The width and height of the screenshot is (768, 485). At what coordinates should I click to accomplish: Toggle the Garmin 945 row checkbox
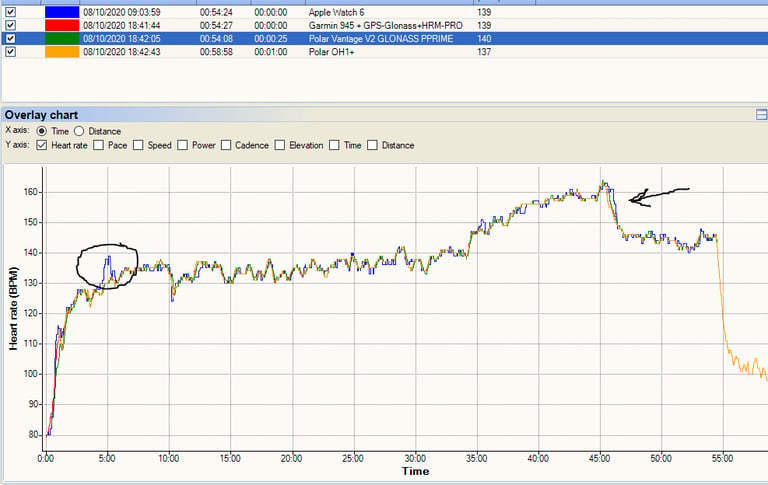(x=10, y=25)
